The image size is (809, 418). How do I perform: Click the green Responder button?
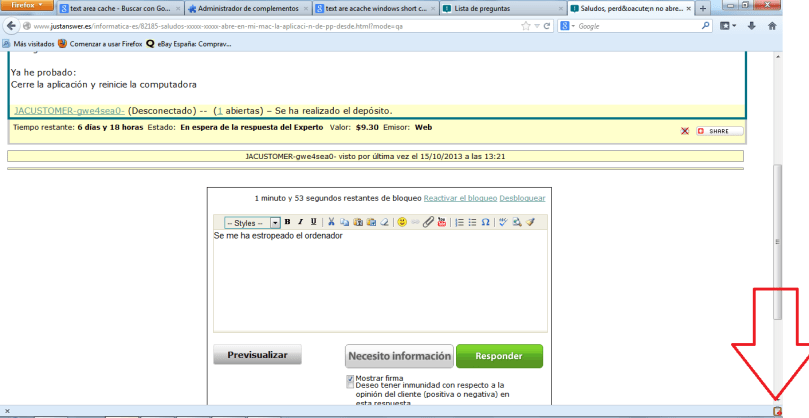pos(499,355)
